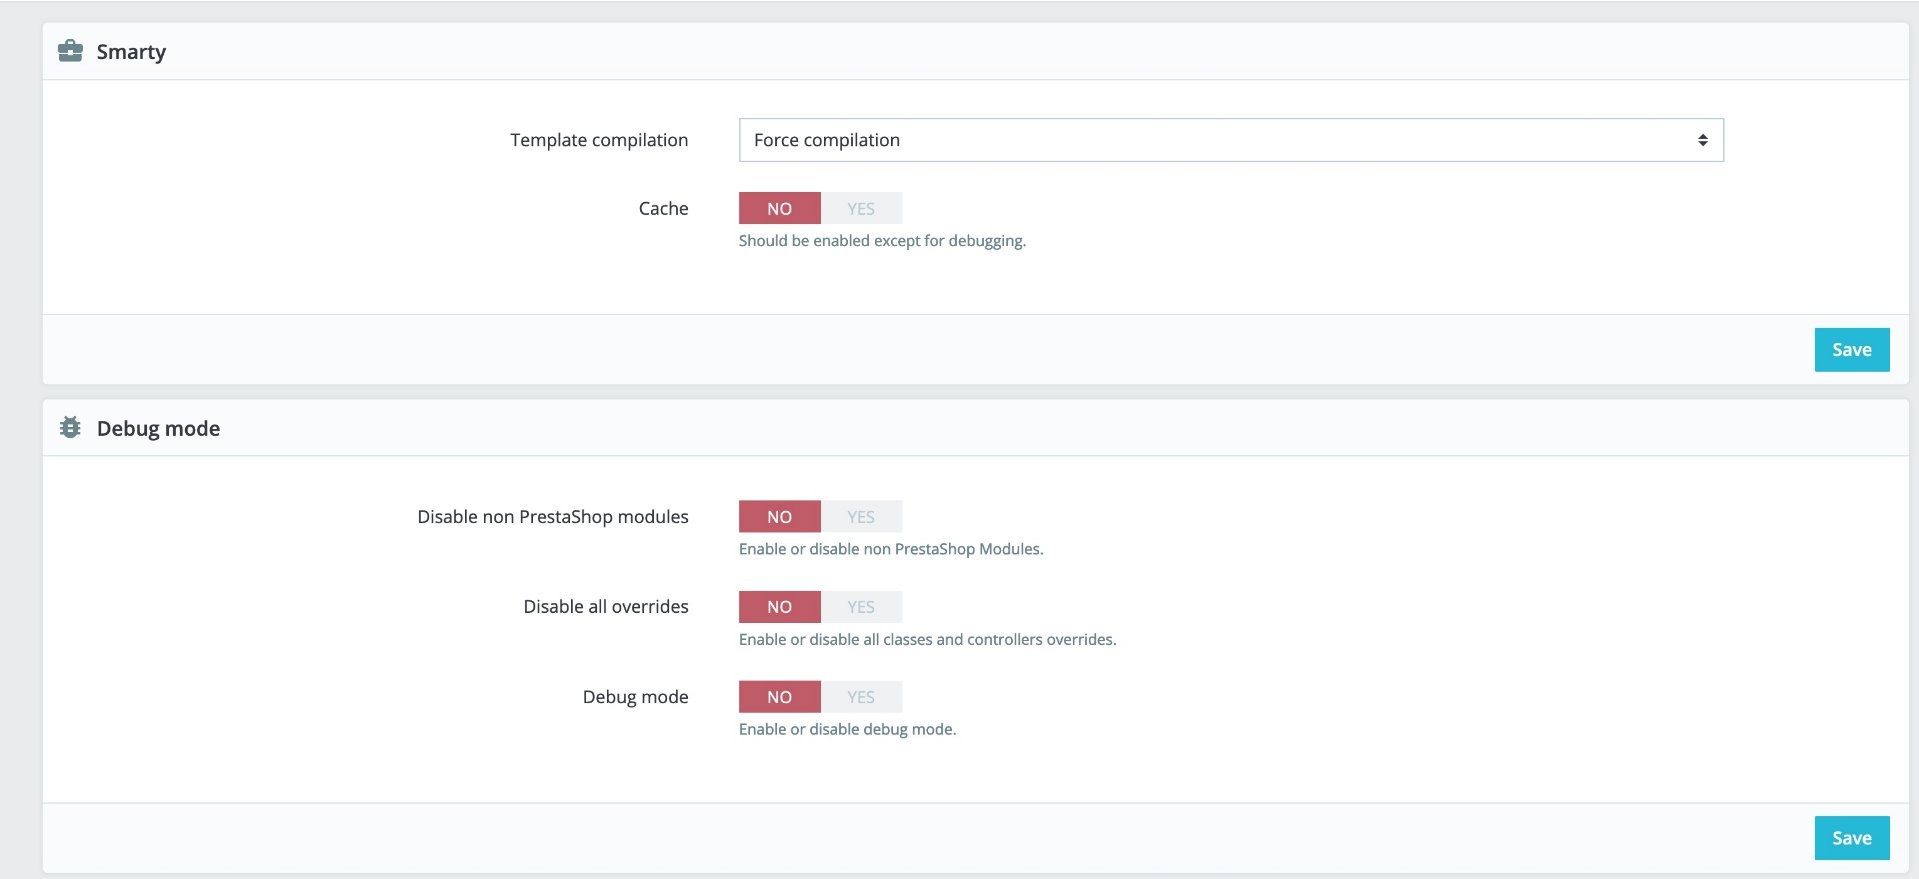Click the Smarty briefcase icon
The height and width of the screenshot is (879, 1919).
[x=70, y=51]
